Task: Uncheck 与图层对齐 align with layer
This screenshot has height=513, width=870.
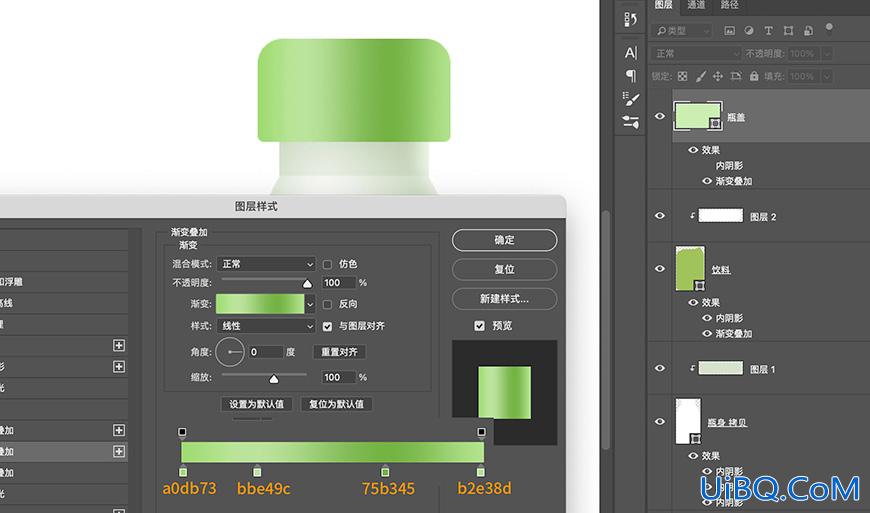Action: 327,326
